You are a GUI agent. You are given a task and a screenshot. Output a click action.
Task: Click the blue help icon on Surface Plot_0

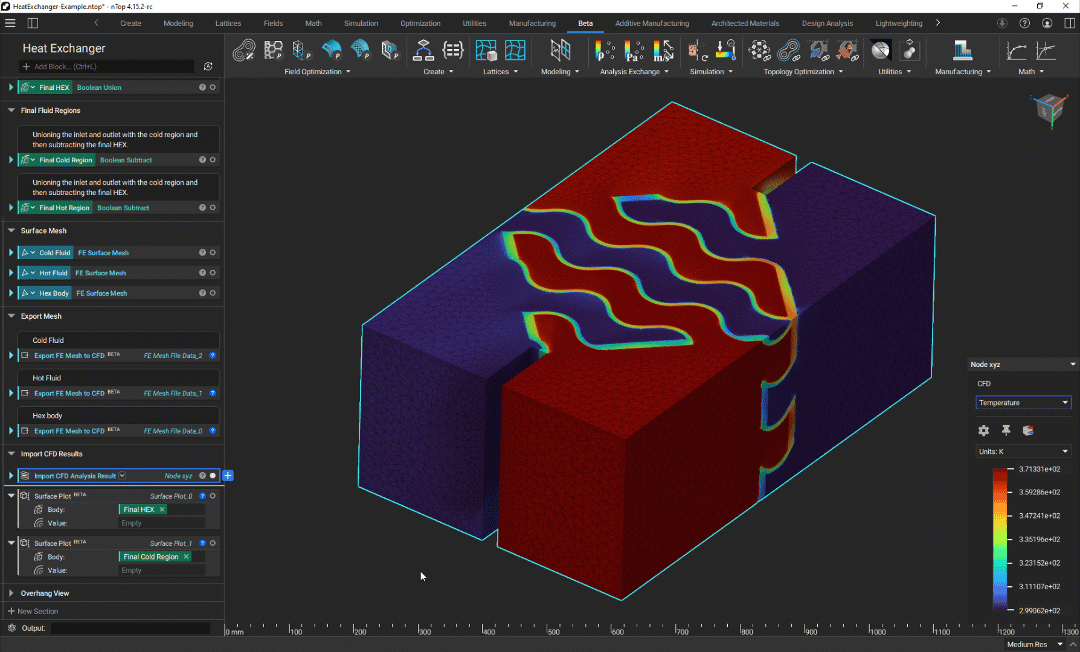pos(202,496)
